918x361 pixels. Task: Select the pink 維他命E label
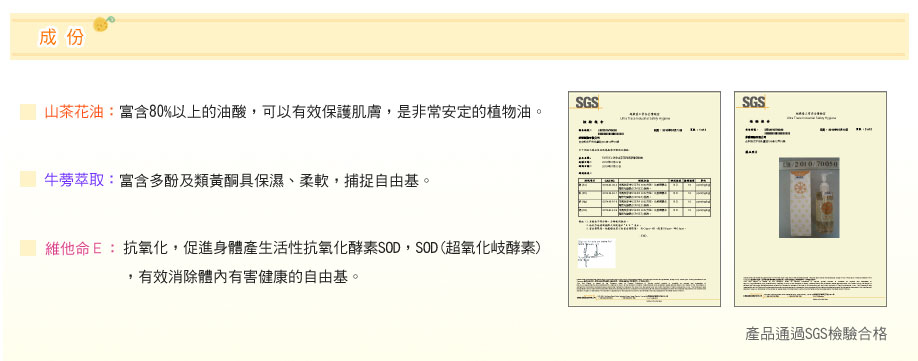(74, 248)
